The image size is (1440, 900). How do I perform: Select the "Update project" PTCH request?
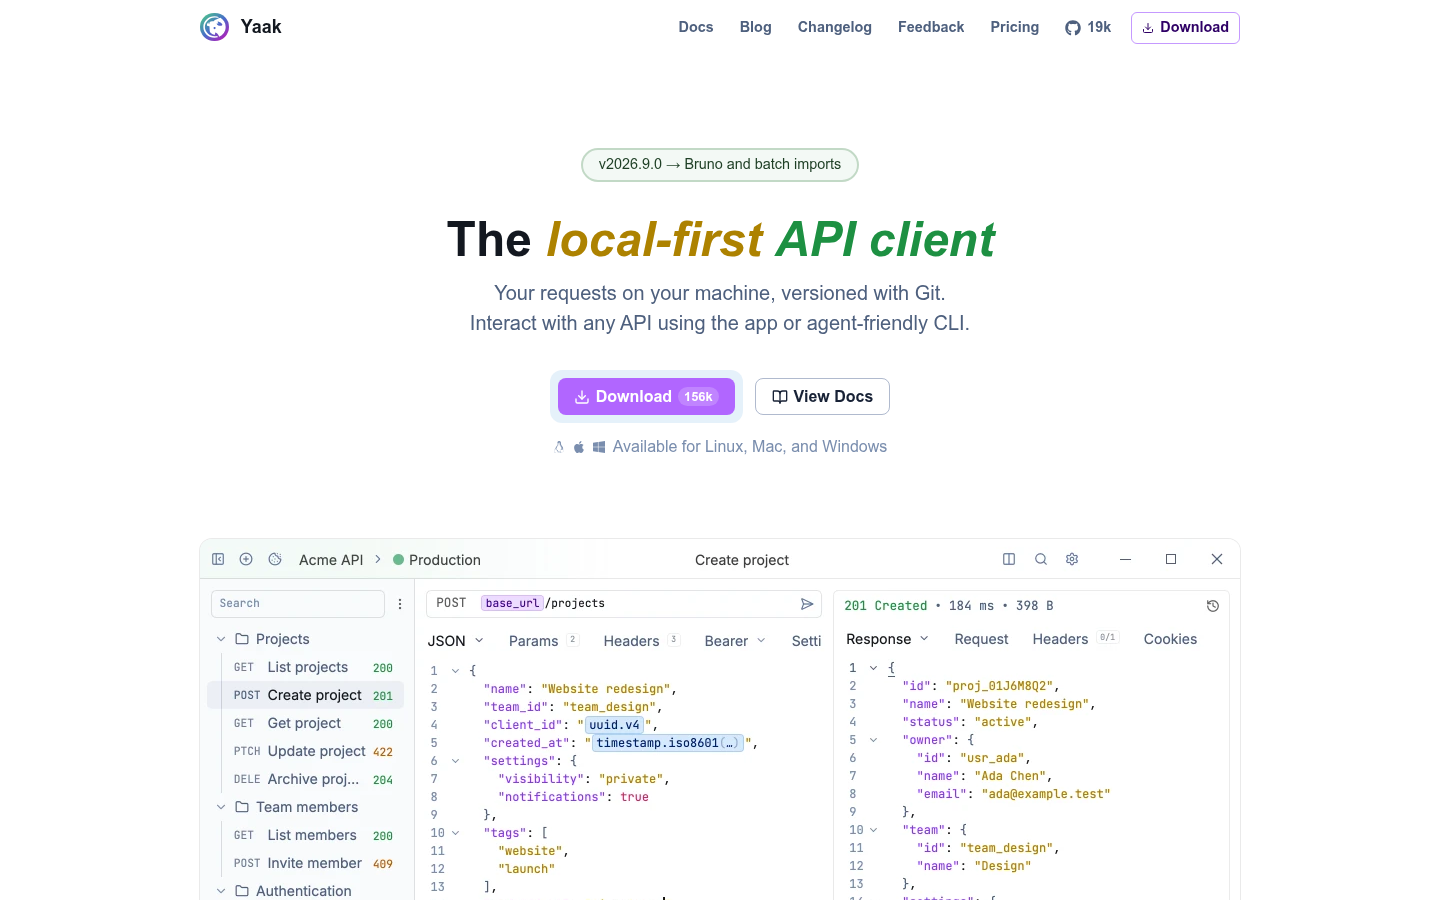(x=306, y=751)
